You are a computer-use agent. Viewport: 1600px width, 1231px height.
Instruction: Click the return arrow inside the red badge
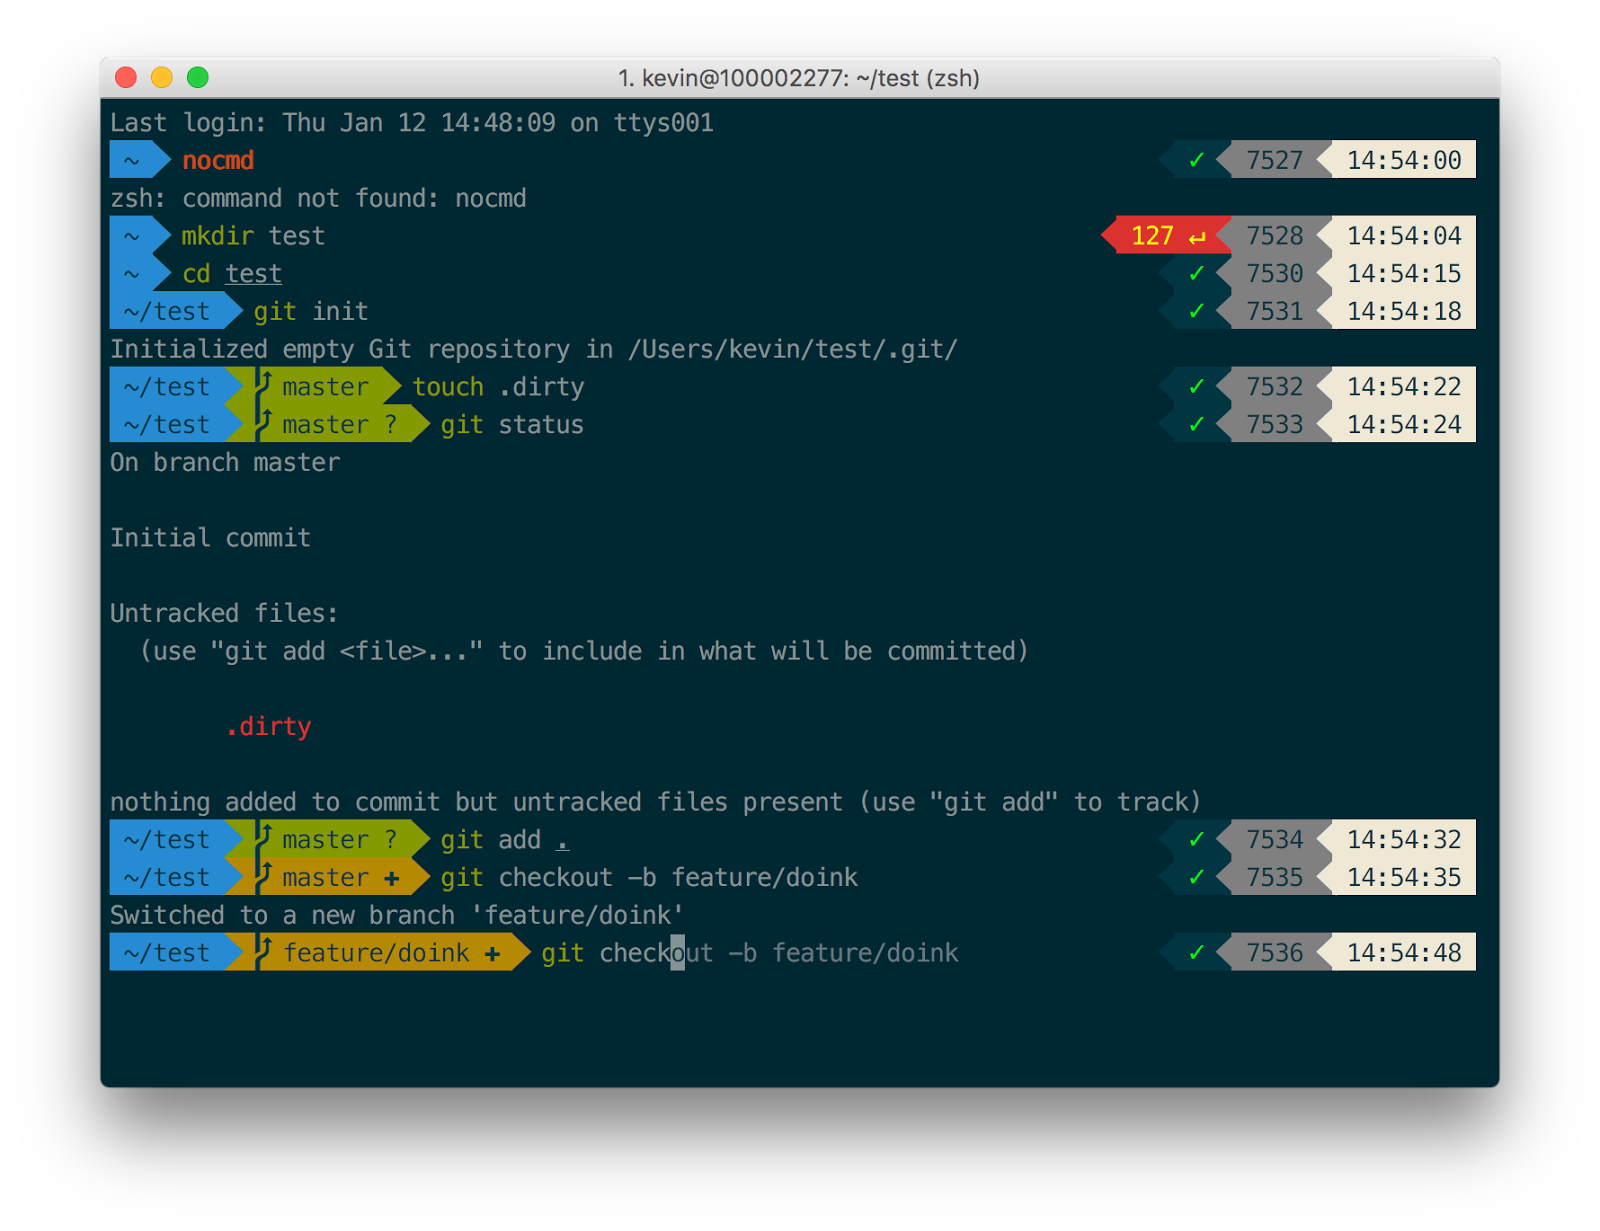(1198, 236)
